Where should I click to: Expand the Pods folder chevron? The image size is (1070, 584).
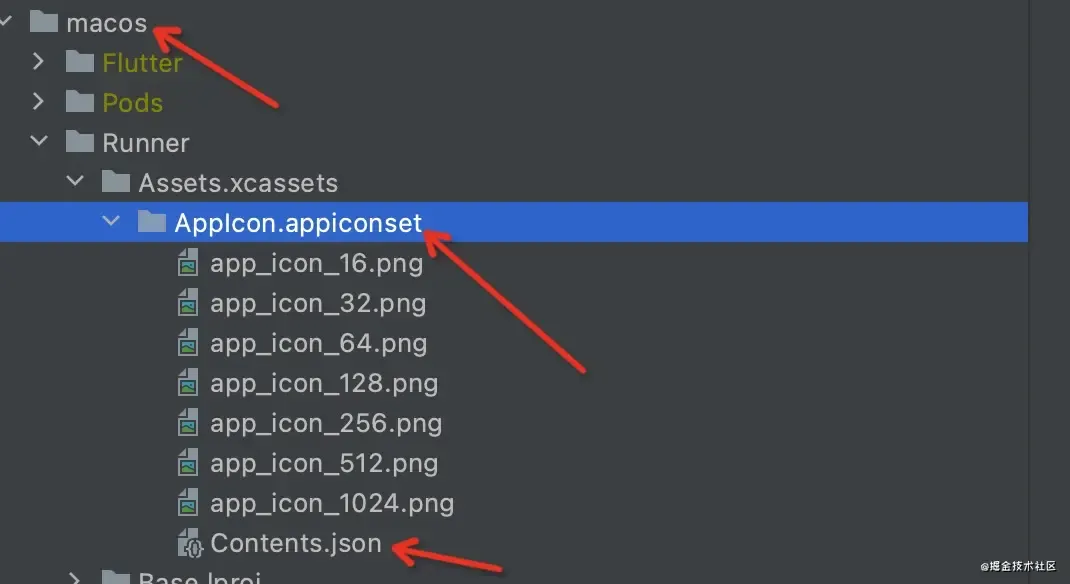38,102
